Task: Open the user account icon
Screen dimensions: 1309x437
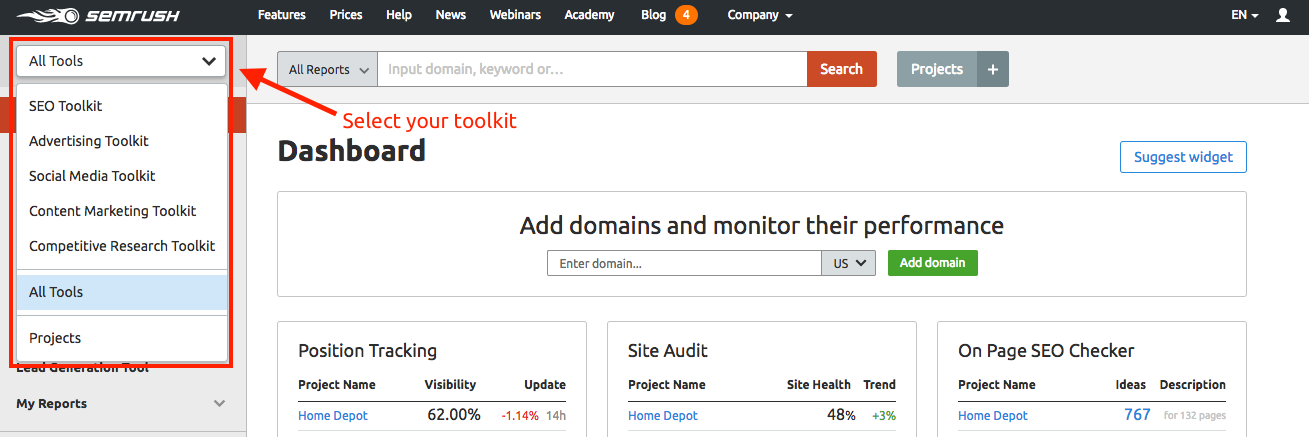Action: (x=1283, y=15)
